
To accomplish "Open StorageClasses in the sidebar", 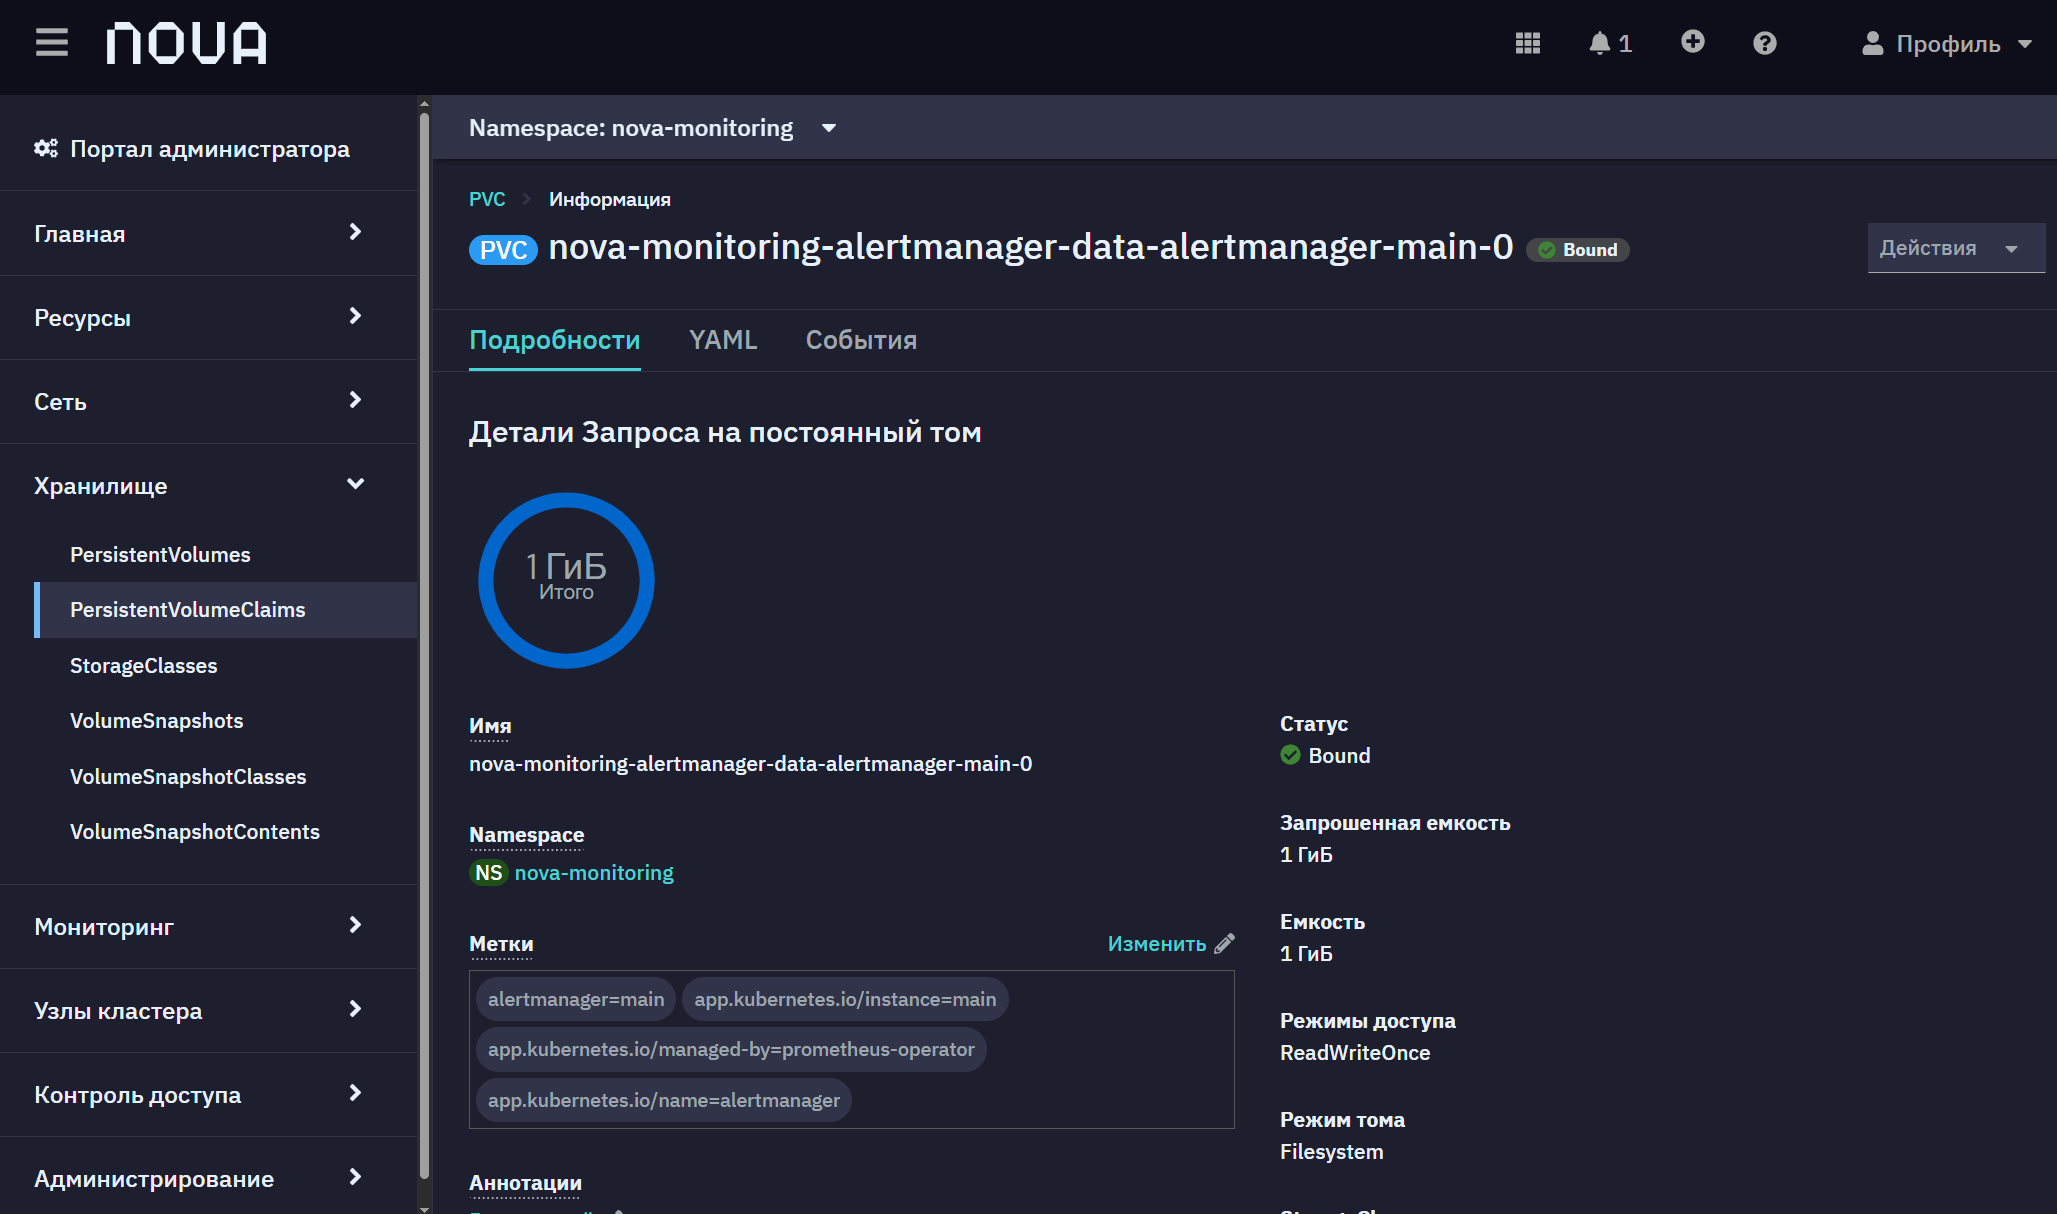I will click(143, 665).
